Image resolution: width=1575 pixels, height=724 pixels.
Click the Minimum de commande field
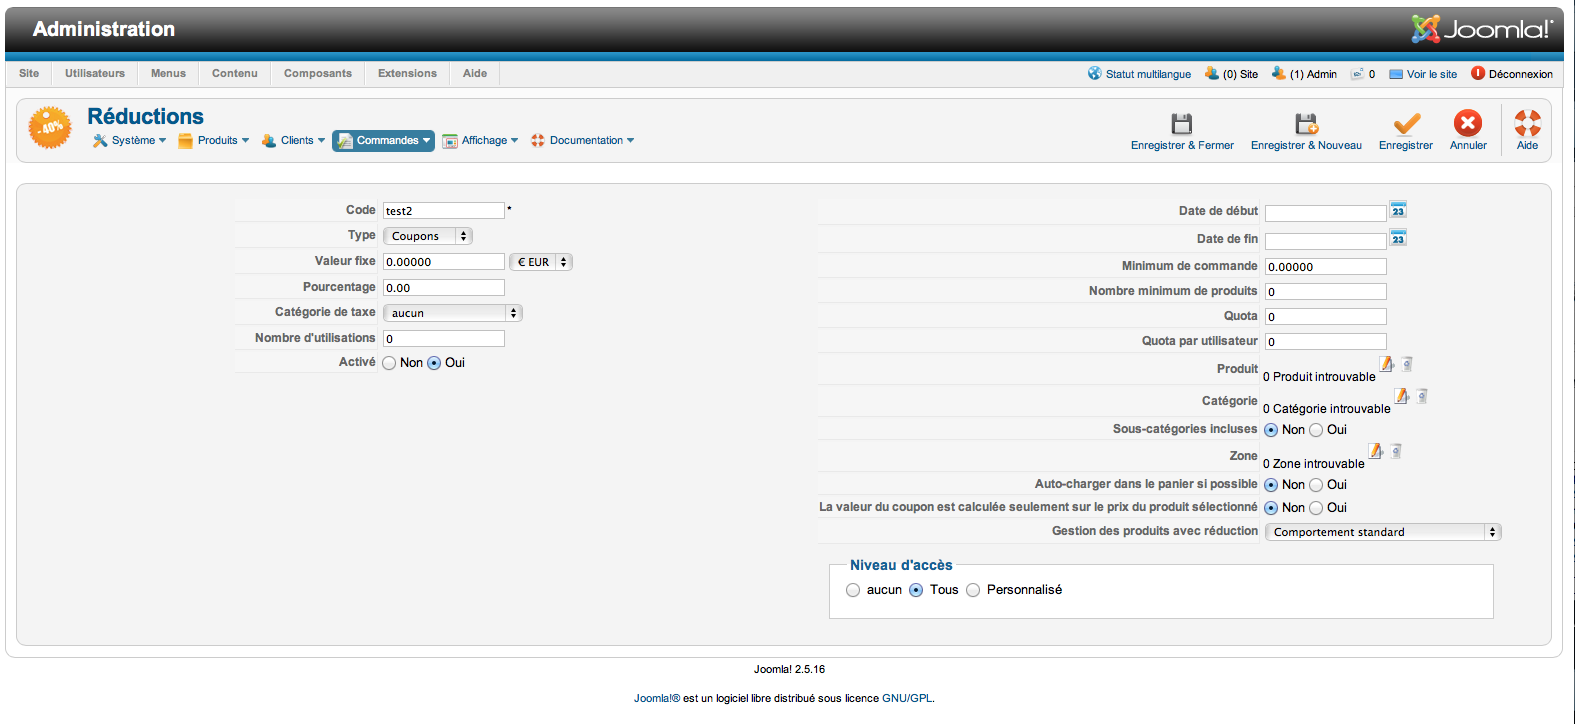coord(1326,267)
